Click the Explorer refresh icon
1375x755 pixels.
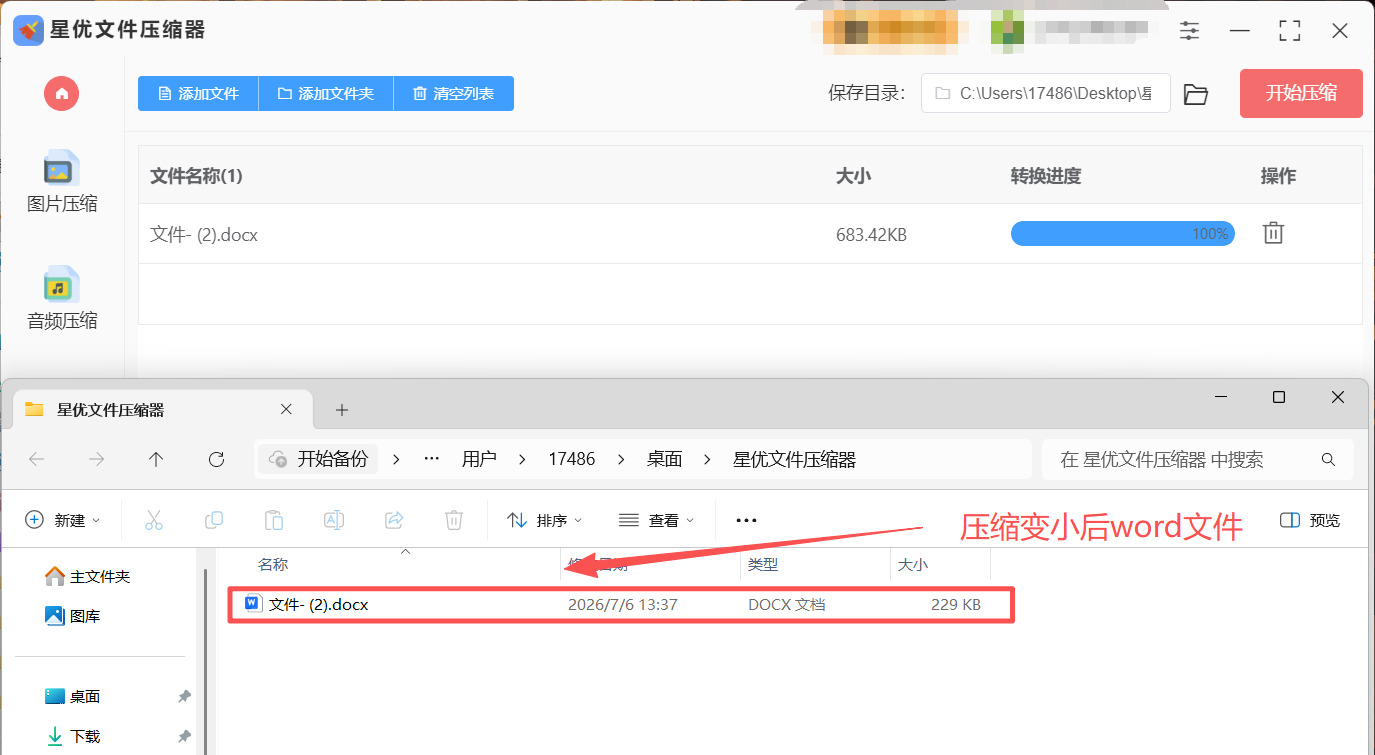pos(216,459)
